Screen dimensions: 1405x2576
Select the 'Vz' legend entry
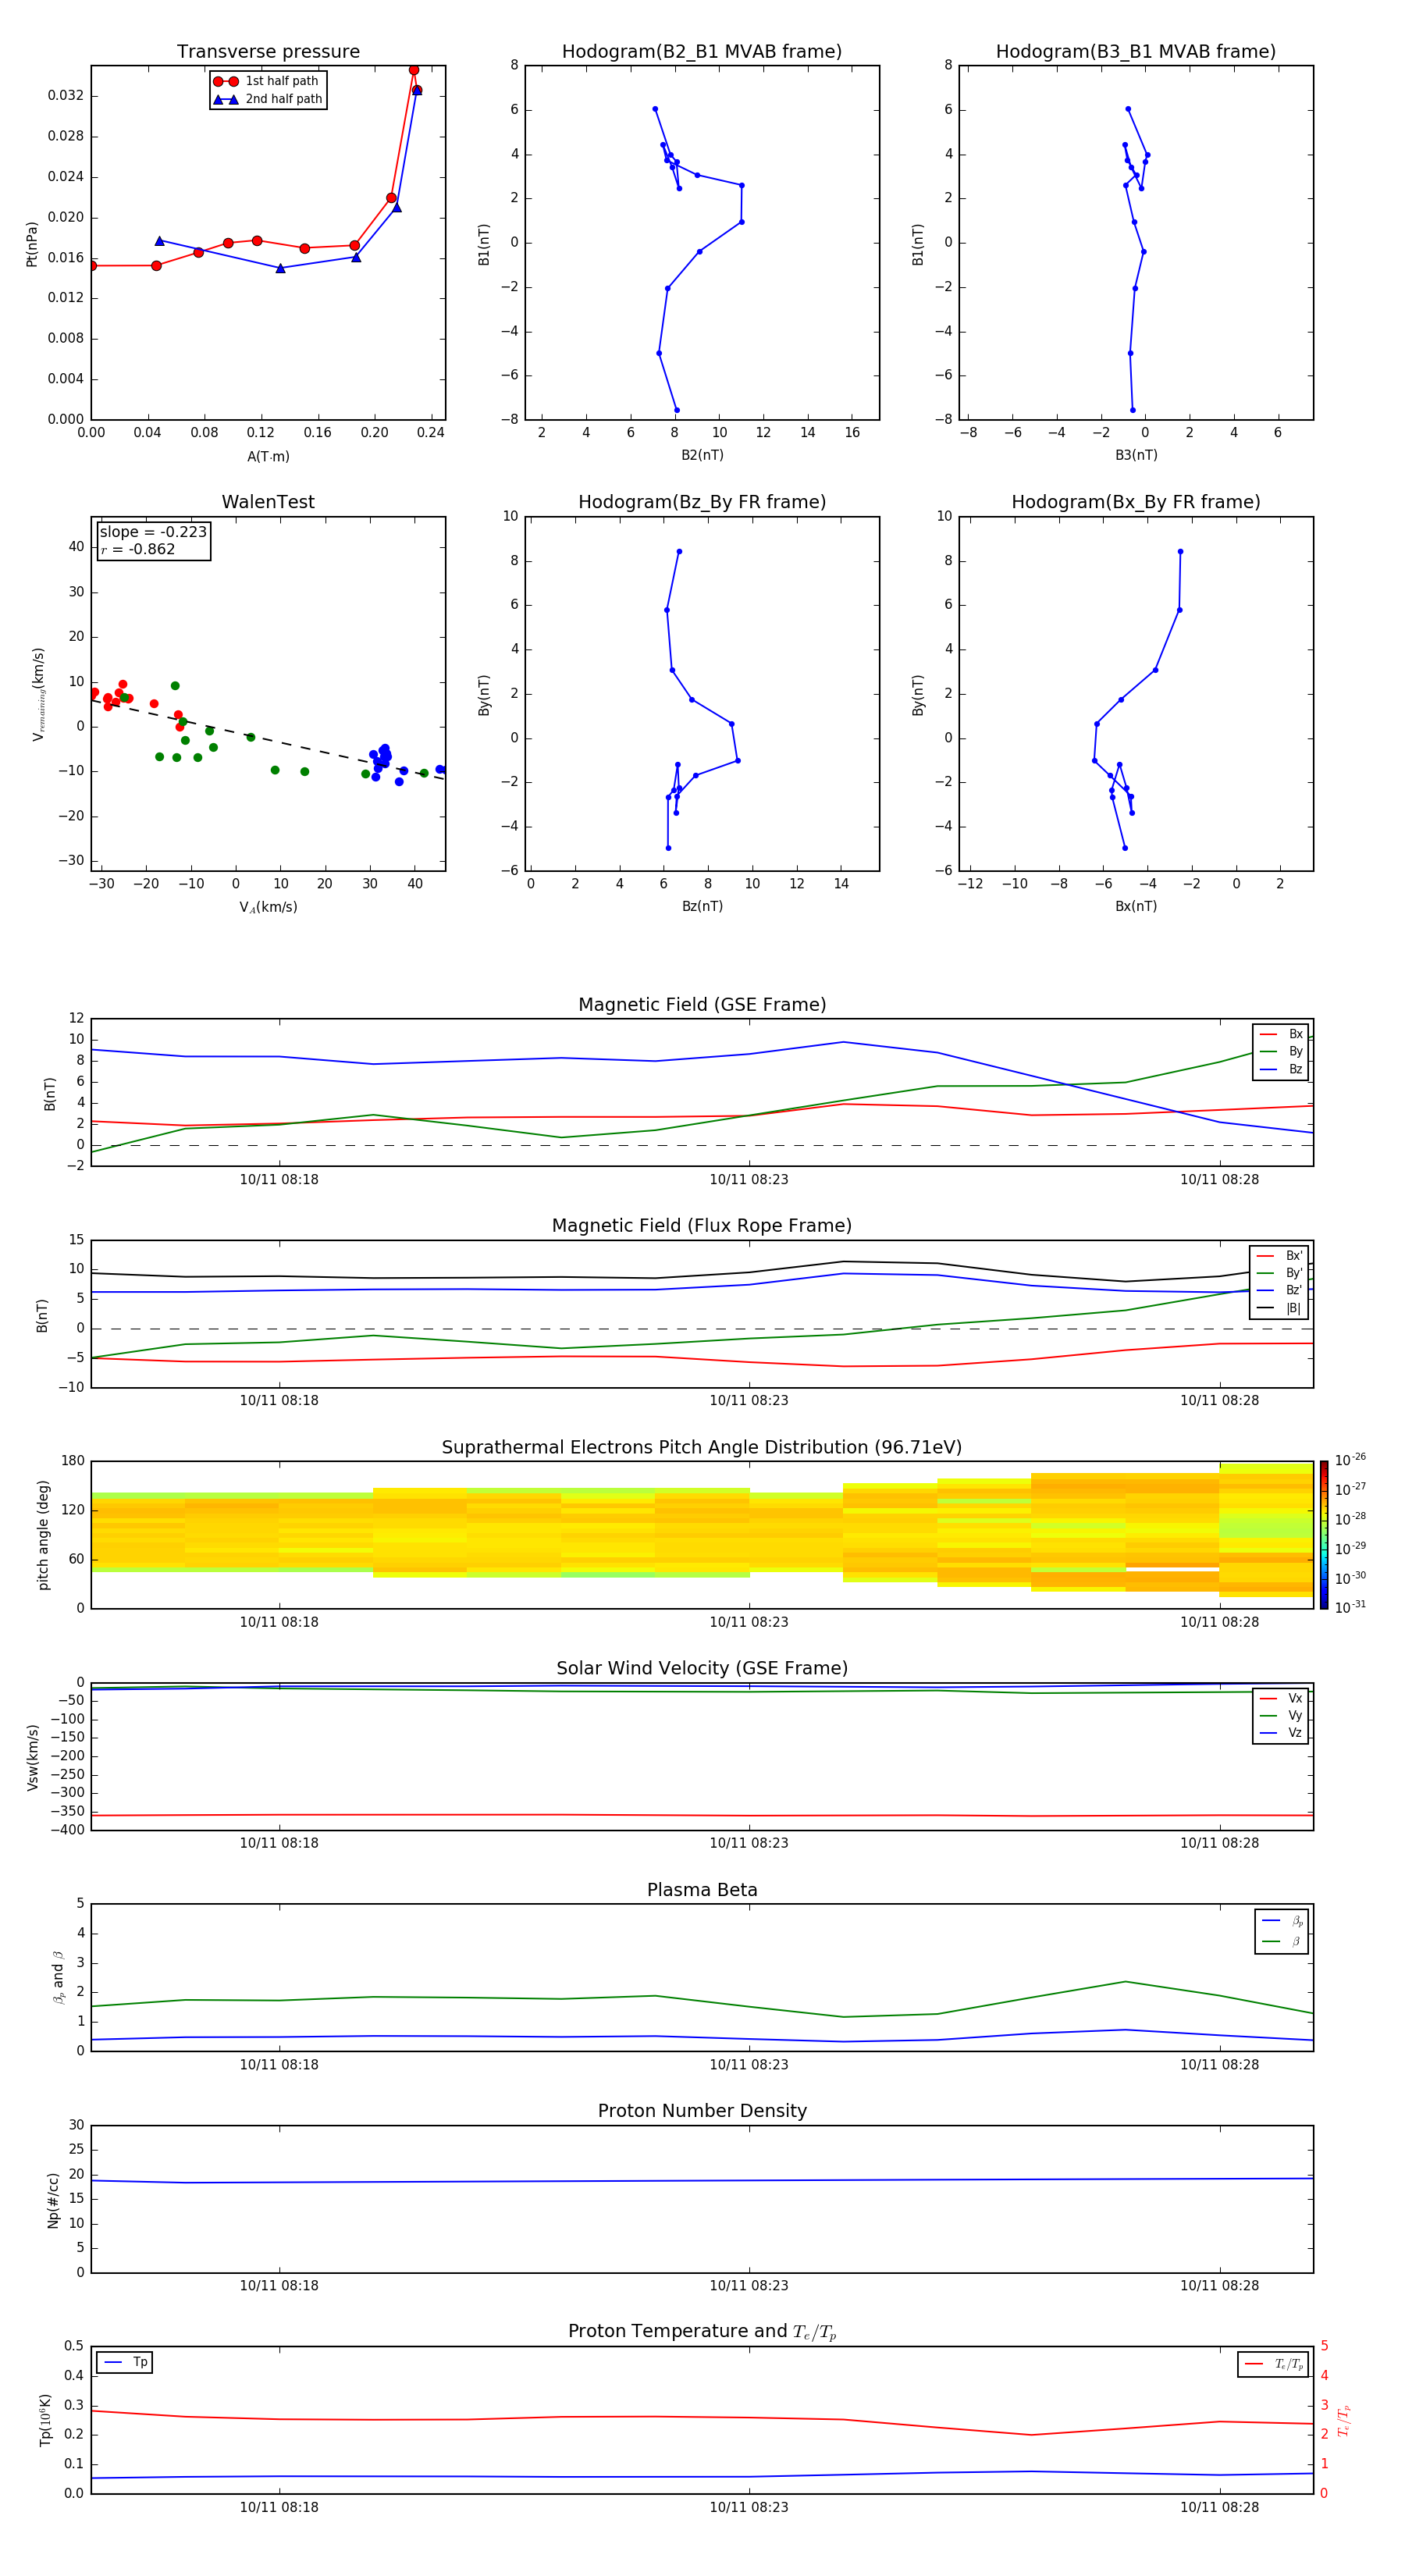coord(1281,1733)
